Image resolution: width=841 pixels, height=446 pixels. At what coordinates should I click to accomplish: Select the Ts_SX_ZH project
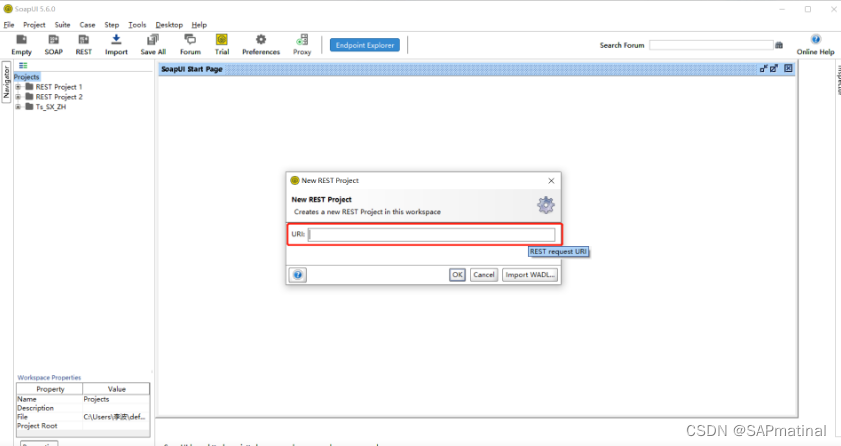50,107
